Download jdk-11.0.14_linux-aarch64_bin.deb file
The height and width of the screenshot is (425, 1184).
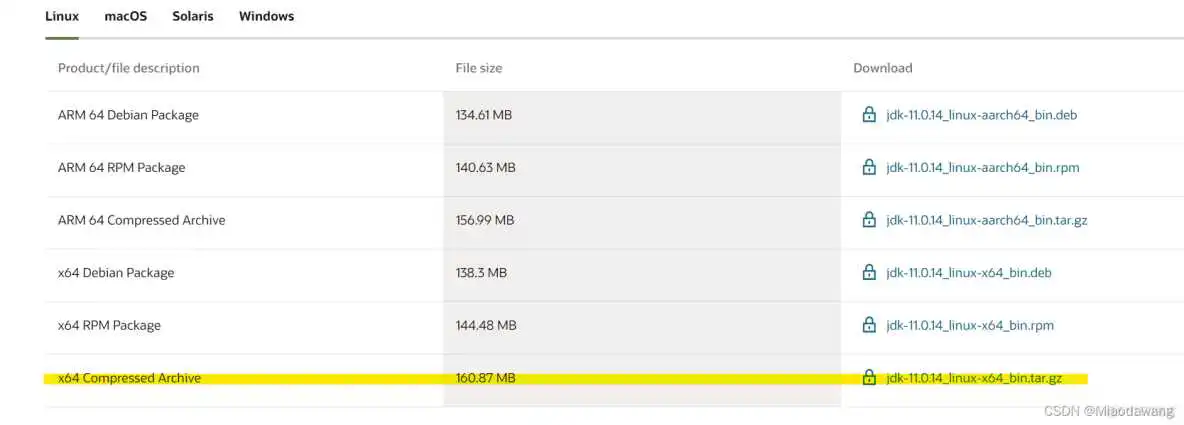[981, 115]
